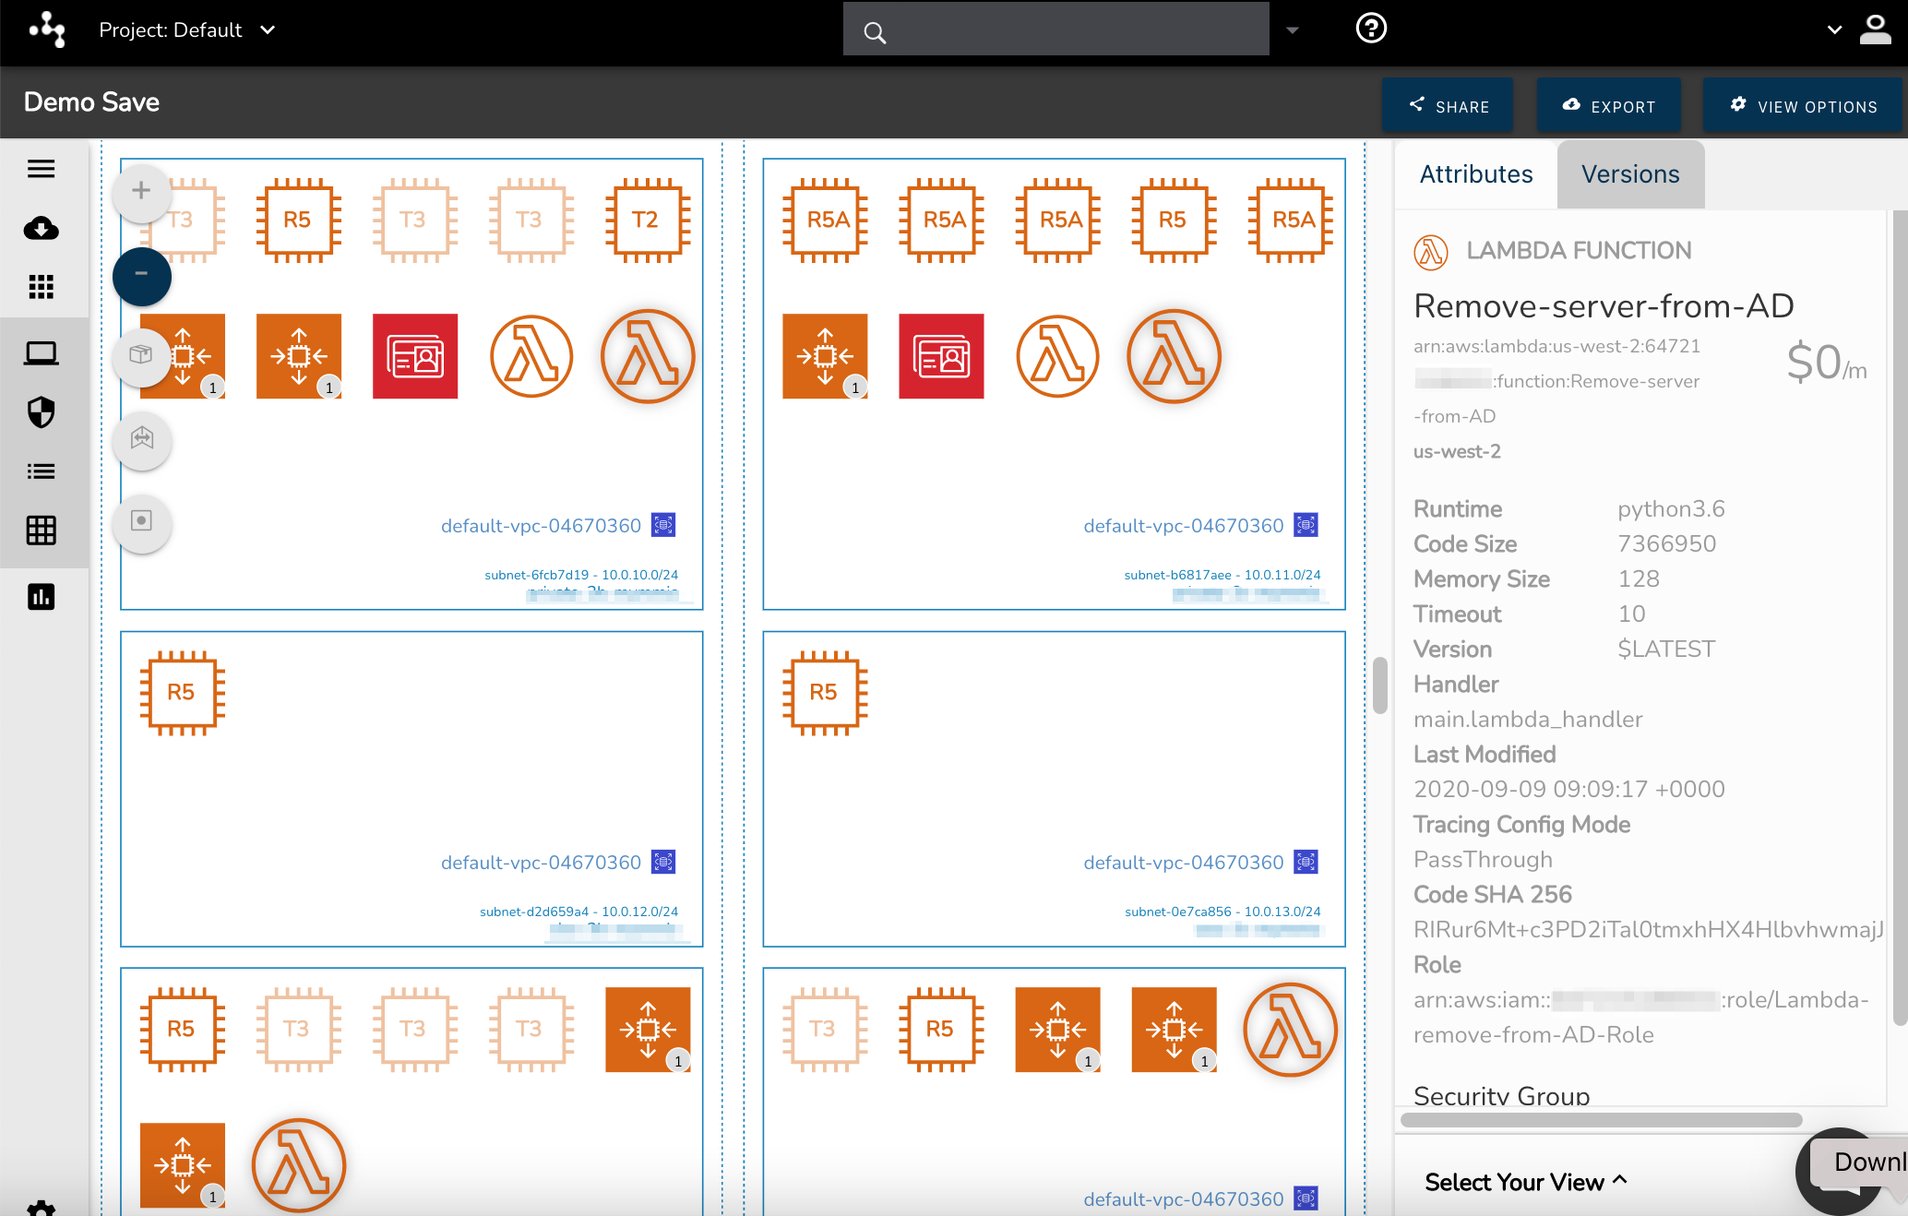1908x1216 pixels.
Task: Select the R5 instance in subnet-d2d659a4
Action: click(183, 692)
